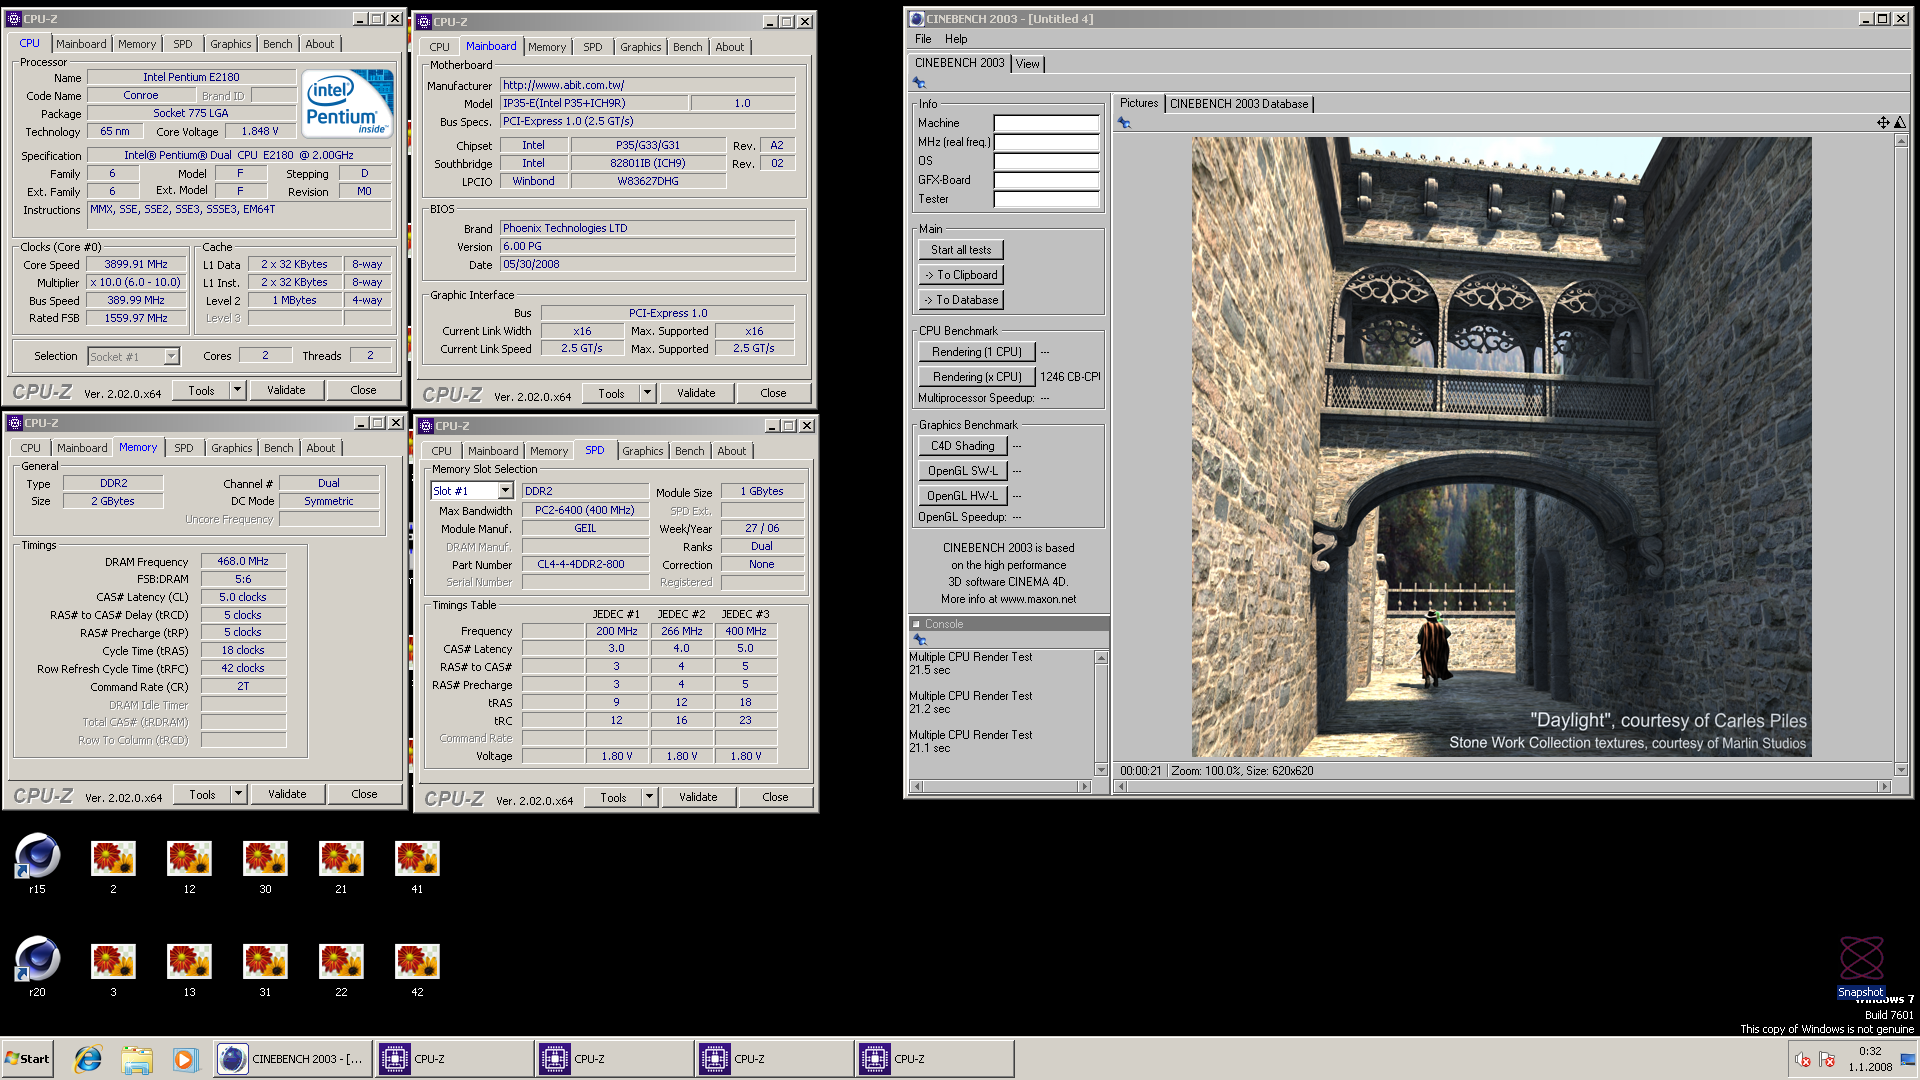Run the OpenGL HW-L benchmark
Image resolution: width=1920 pixels, height=1080 pixels.
click(963, 496)
